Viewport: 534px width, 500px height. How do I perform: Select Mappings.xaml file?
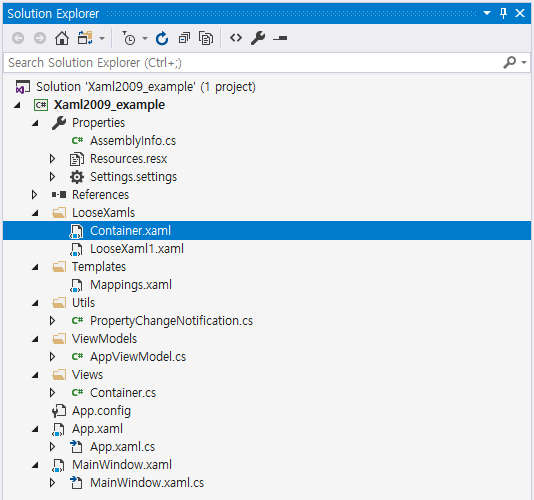pos(131,285)
